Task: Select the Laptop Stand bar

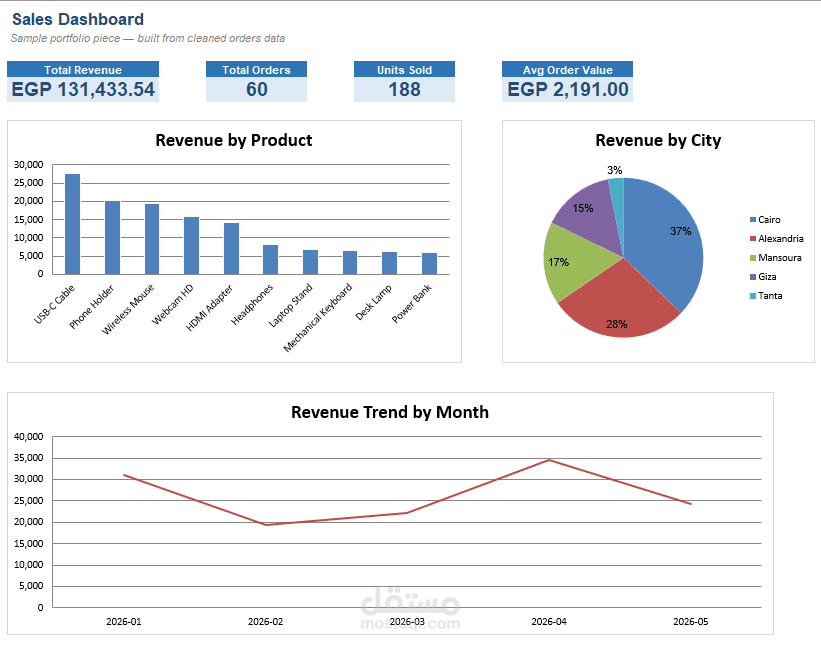Action: (310, 262)
